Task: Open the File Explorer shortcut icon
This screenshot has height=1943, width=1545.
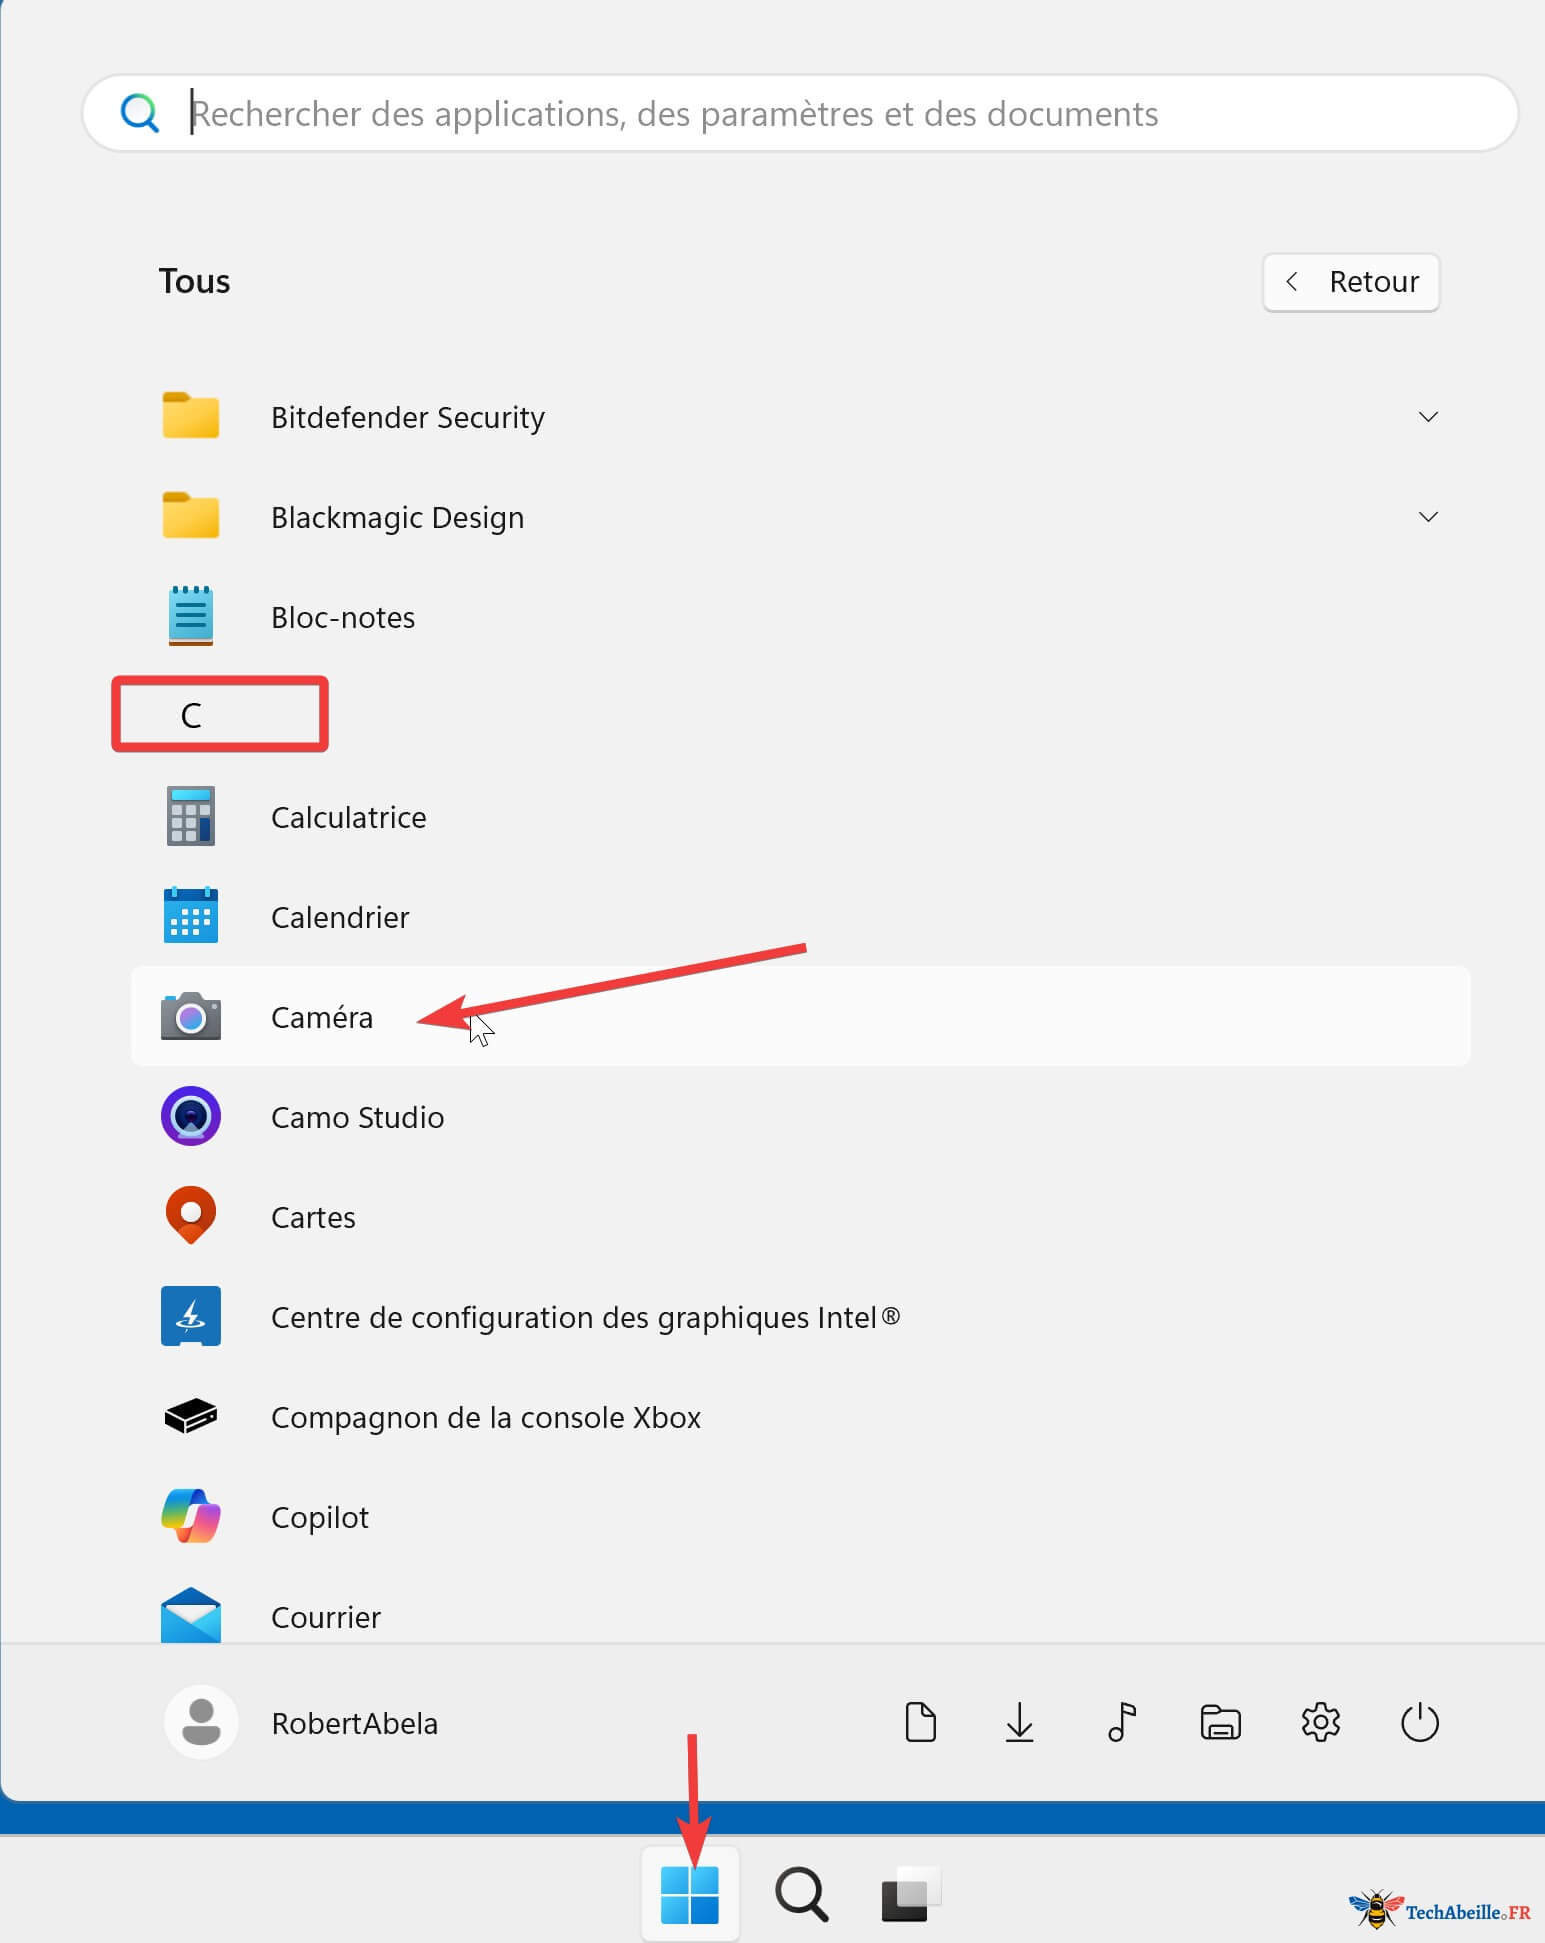Action: click(x=1220, y=1722)
